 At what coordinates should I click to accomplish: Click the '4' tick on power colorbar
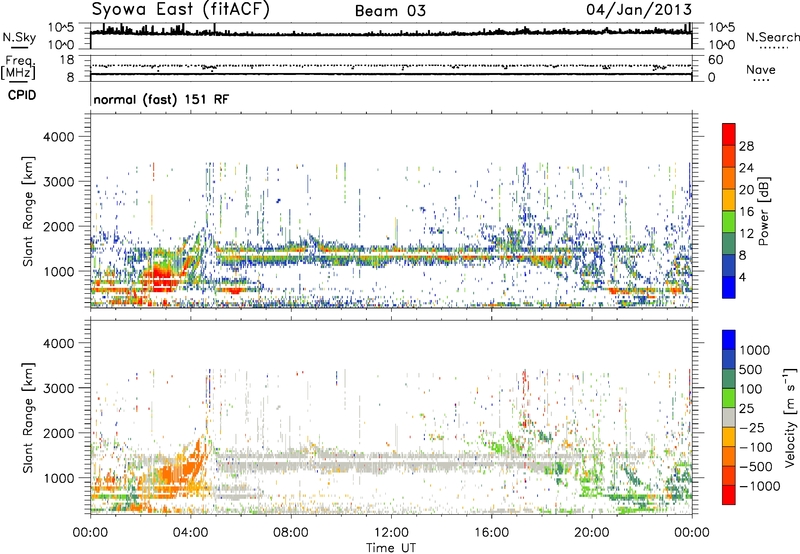click(x=742, y=277)
